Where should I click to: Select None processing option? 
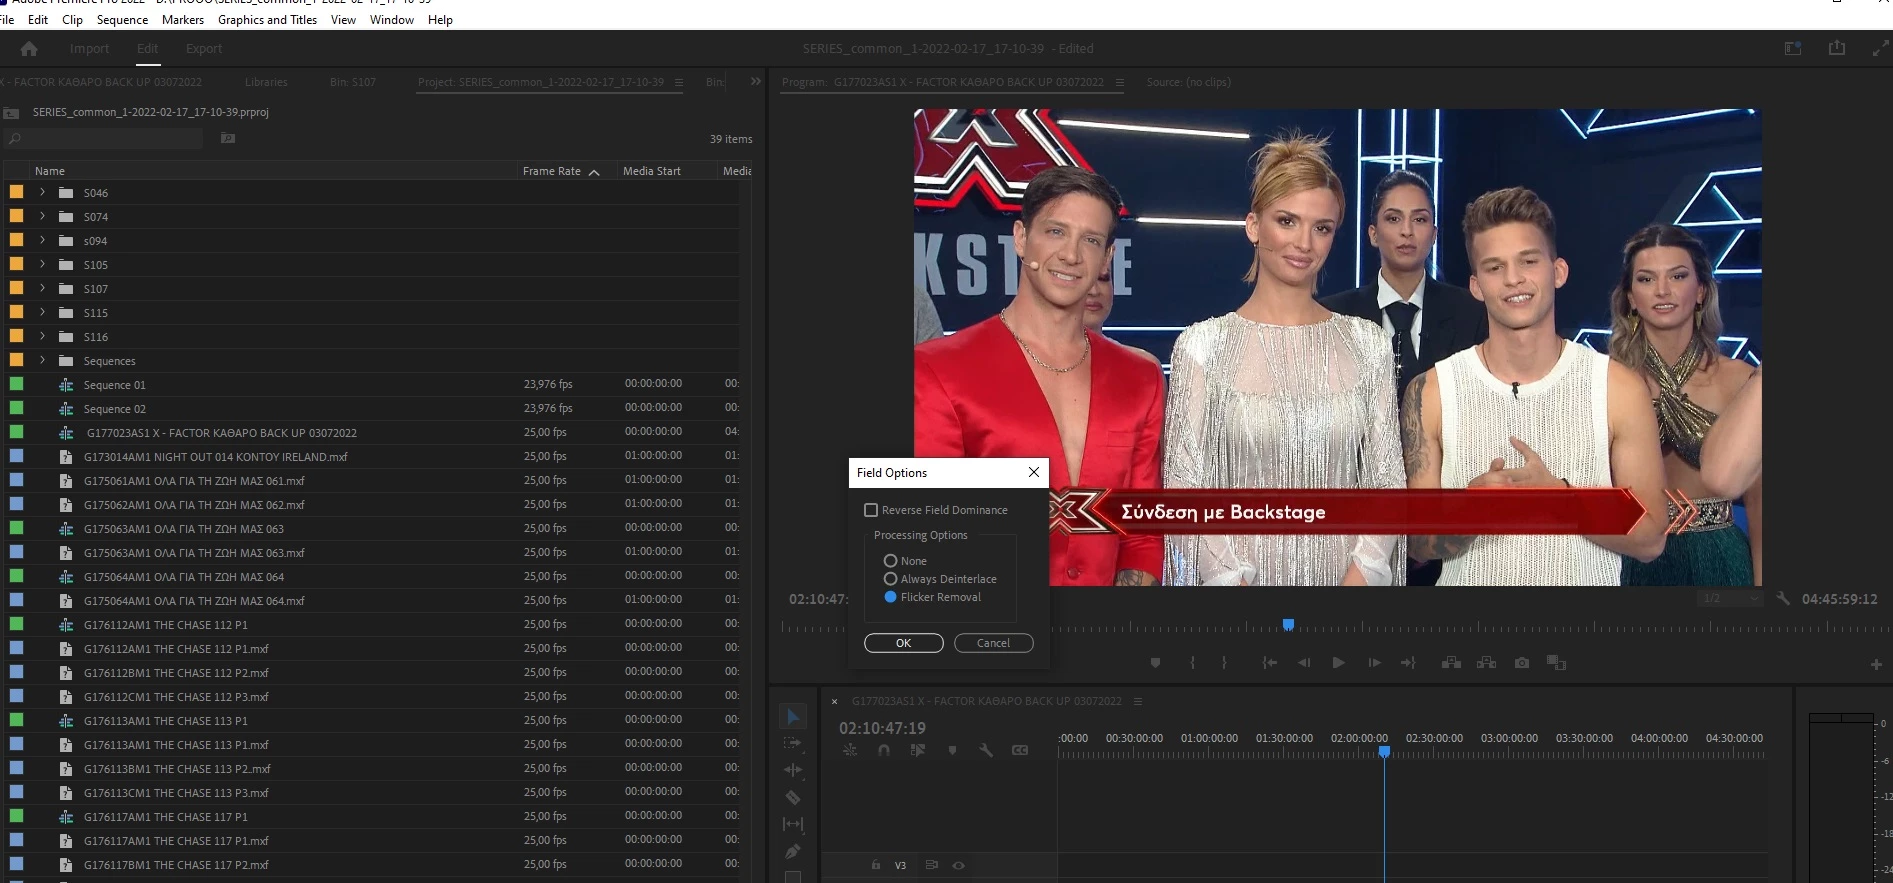click(890, 561)
